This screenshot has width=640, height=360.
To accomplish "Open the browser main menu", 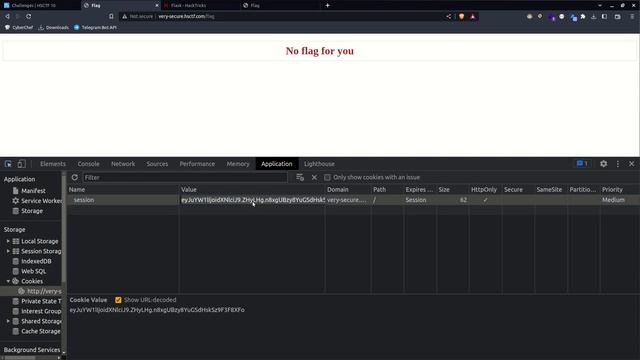I will click(x=632, y=16).
